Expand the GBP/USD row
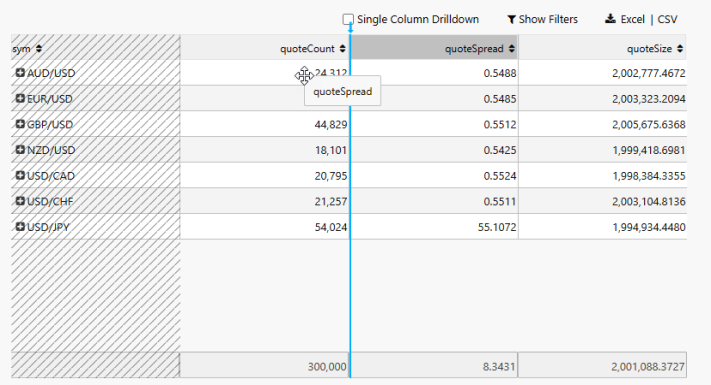 (x=20, y=124)
